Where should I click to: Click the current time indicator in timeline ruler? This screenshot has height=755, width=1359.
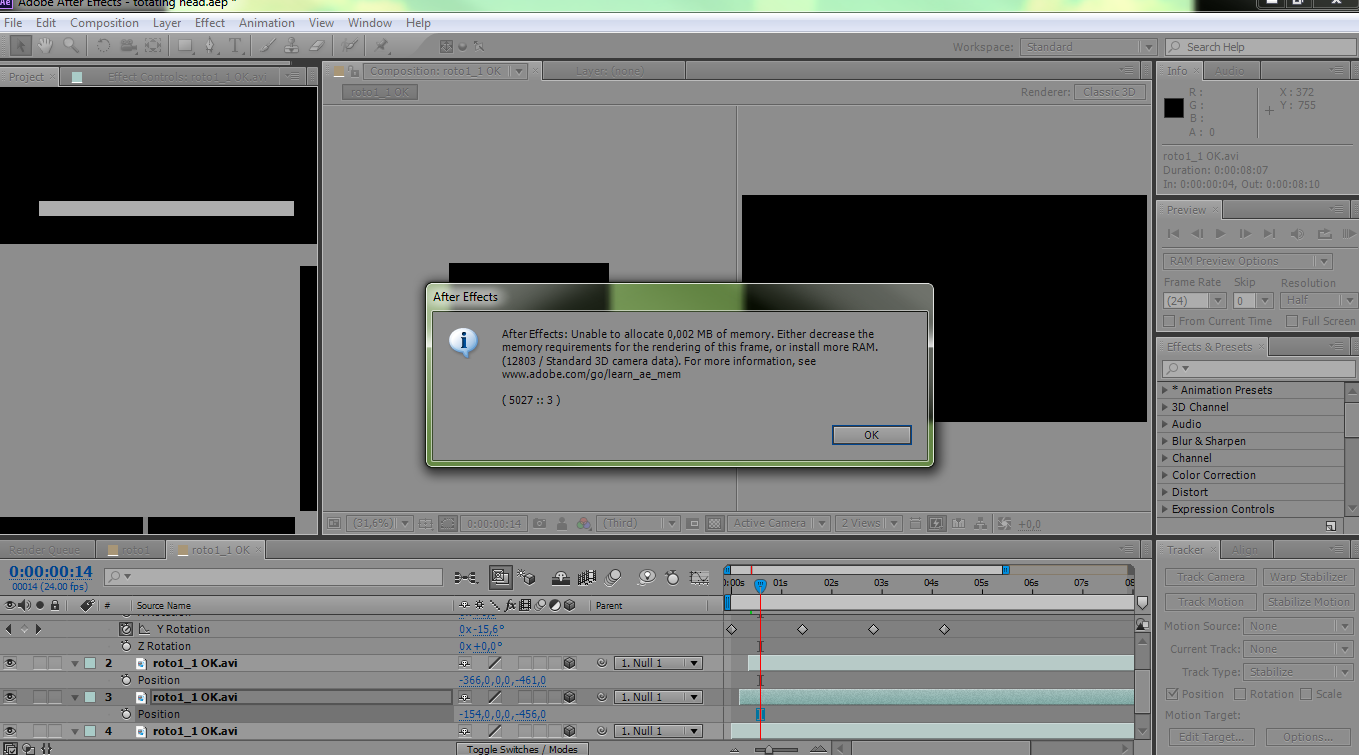760,584
